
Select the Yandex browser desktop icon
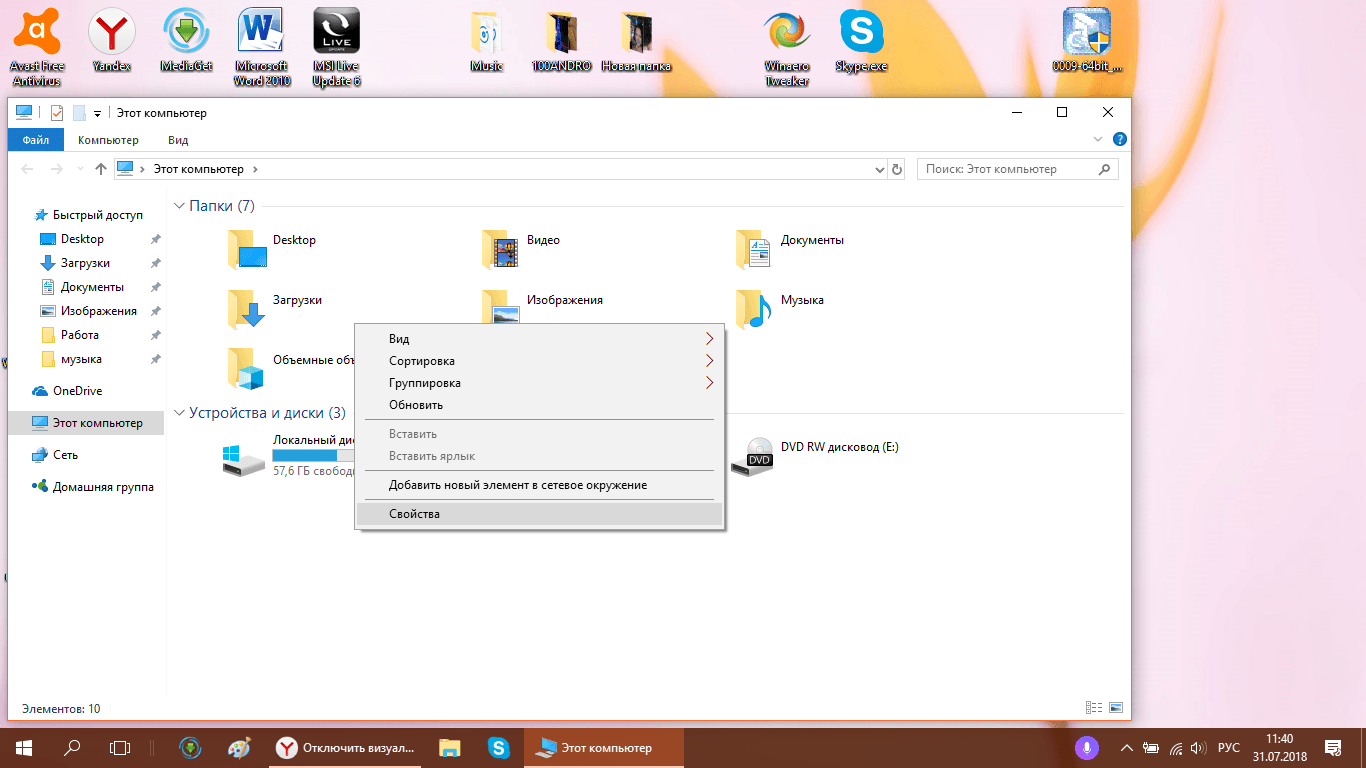pyautogui.click(x=112, y=40)
